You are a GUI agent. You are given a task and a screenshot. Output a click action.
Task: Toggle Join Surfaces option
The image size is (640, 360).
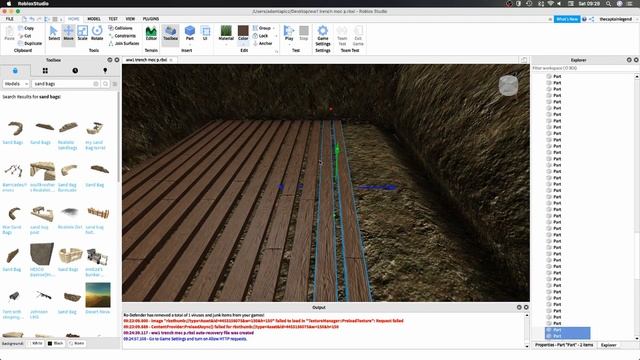(x=124, y=43)
